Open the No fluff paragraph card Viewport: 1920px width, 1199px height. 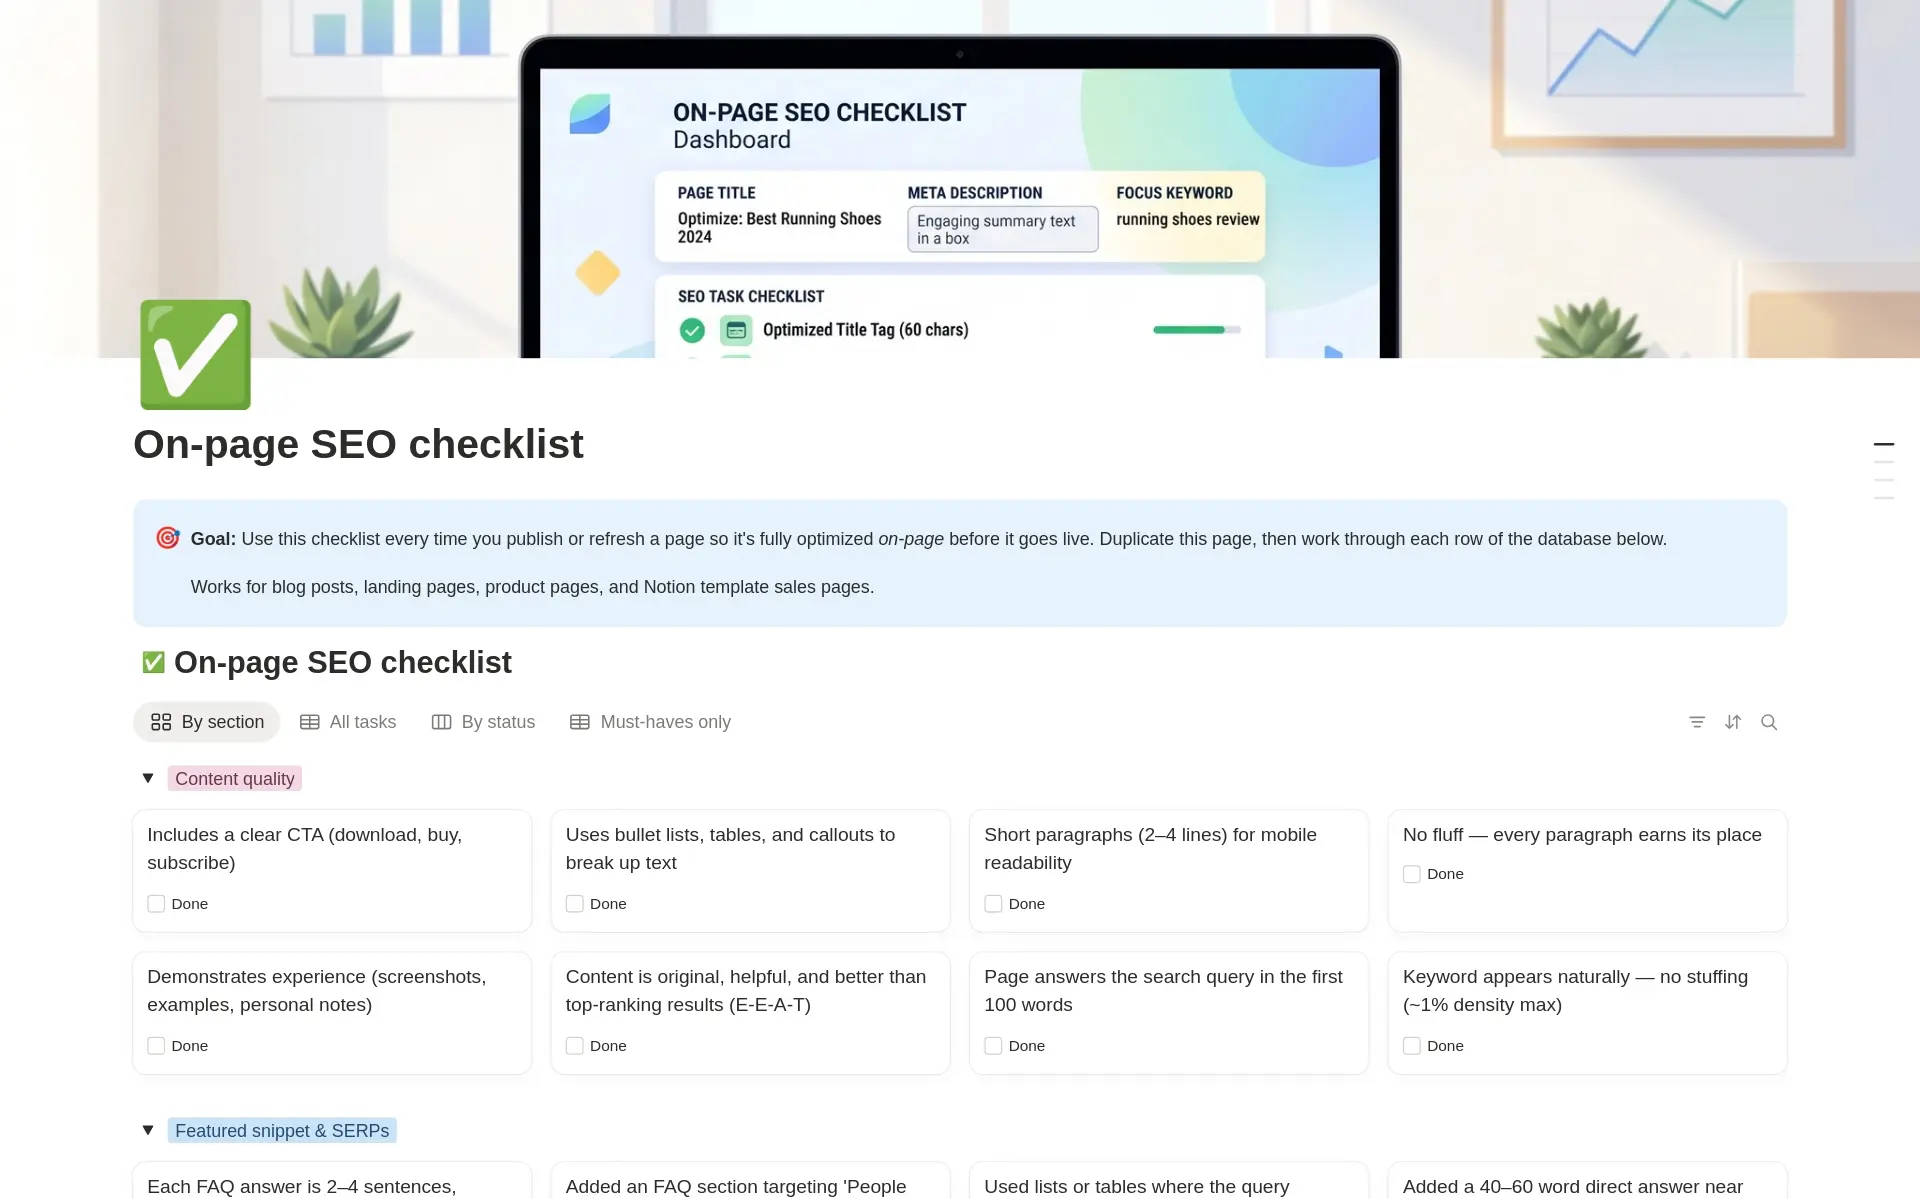(1587, 871)
